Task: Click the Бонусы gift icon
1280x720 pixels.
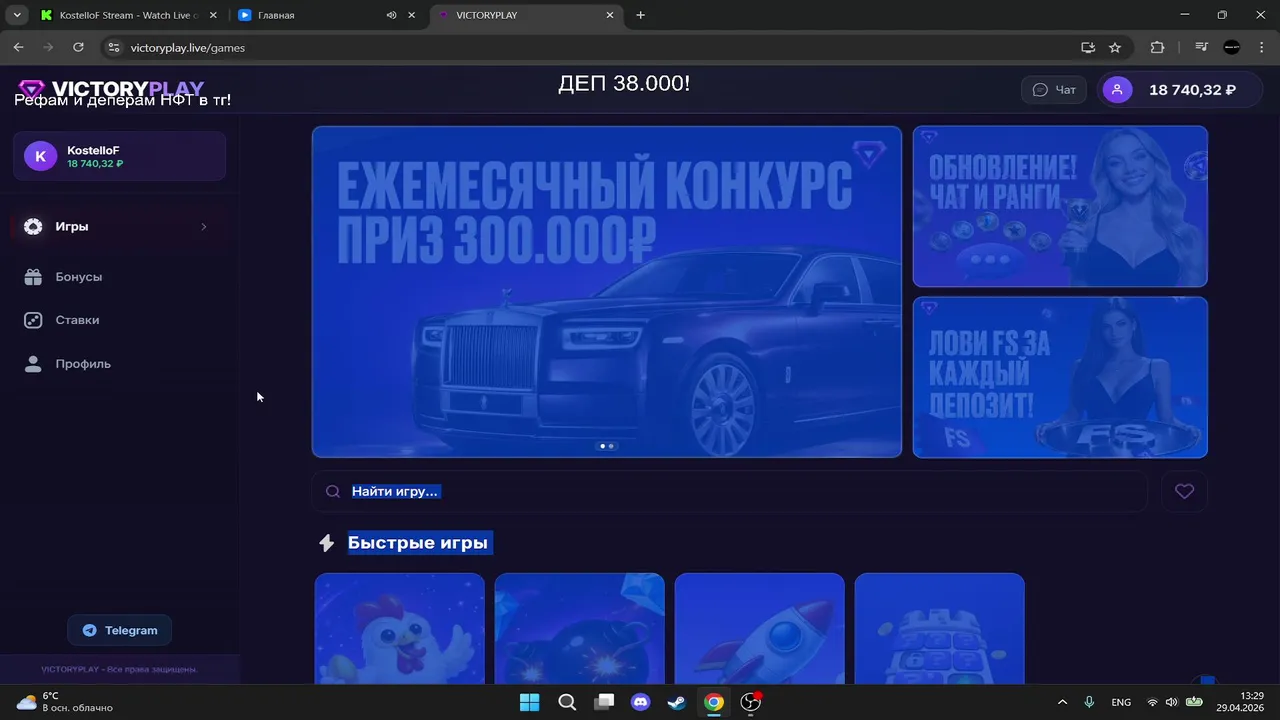Action: pos(33,277)
